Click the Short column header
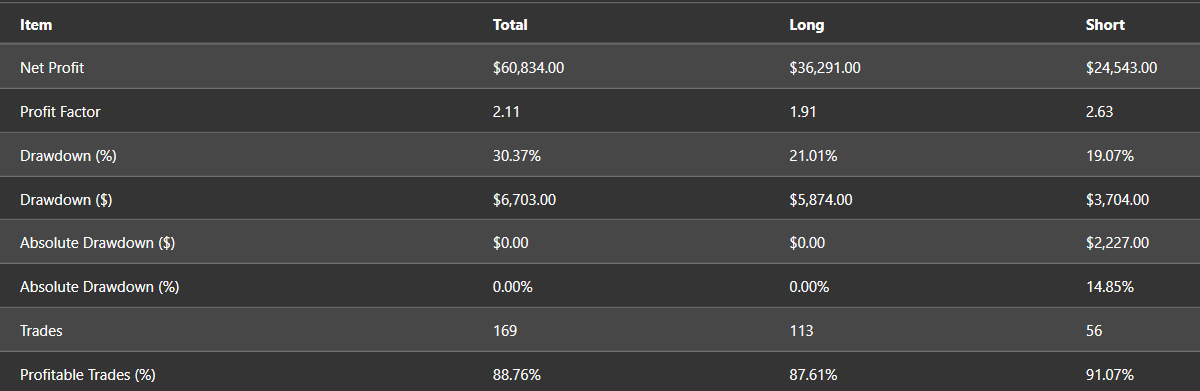The height and width of the screenshot is (391, 1200). pos(1105,24)
